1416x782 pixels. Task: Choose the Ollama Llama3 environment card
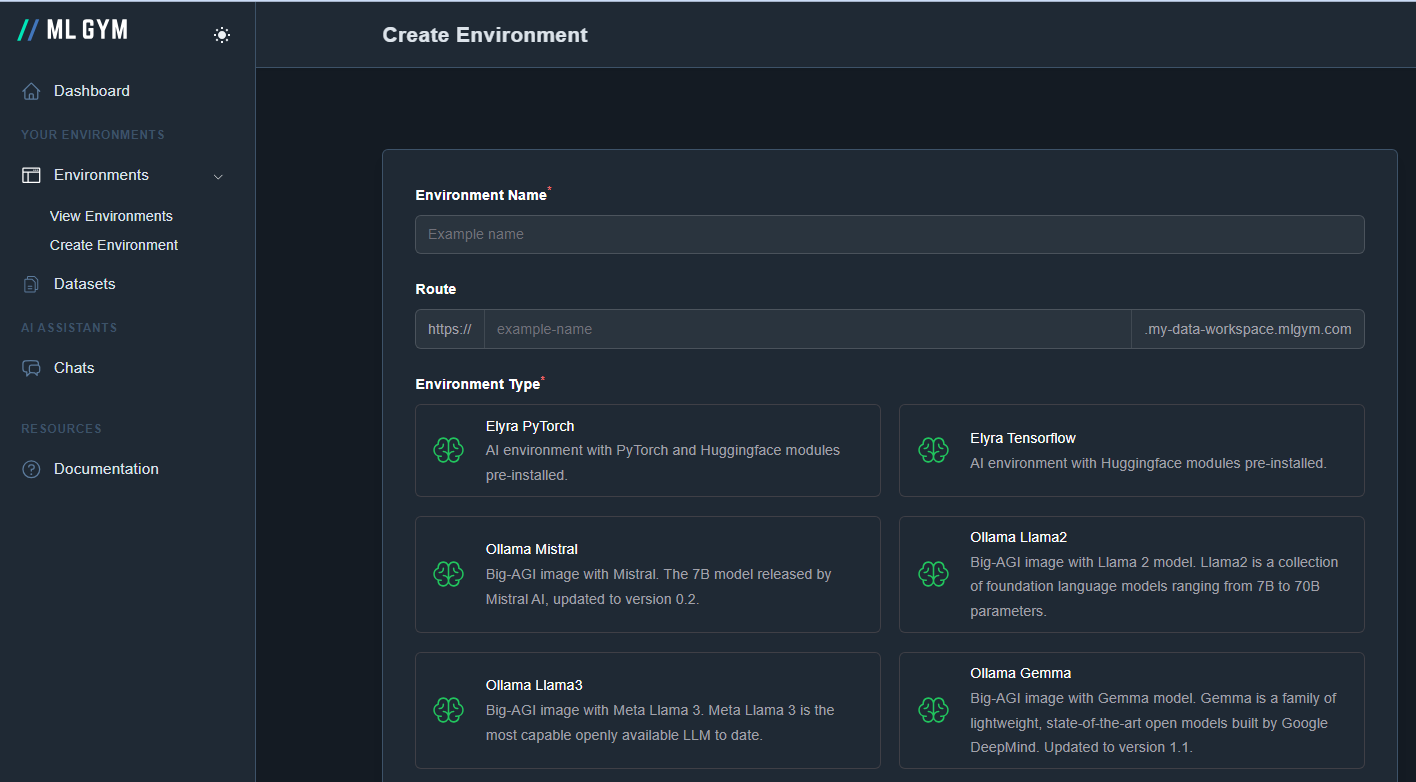coord(647,710)
